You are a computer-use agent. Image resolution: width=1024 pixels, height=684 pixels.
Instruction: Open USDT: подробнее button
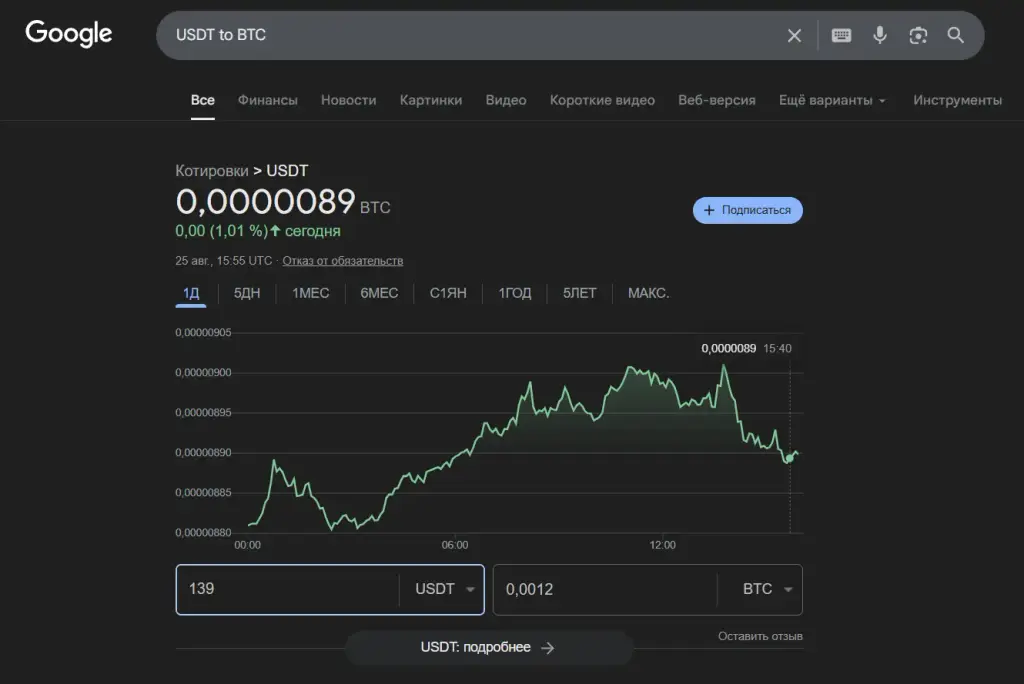[x=488, y=647]
